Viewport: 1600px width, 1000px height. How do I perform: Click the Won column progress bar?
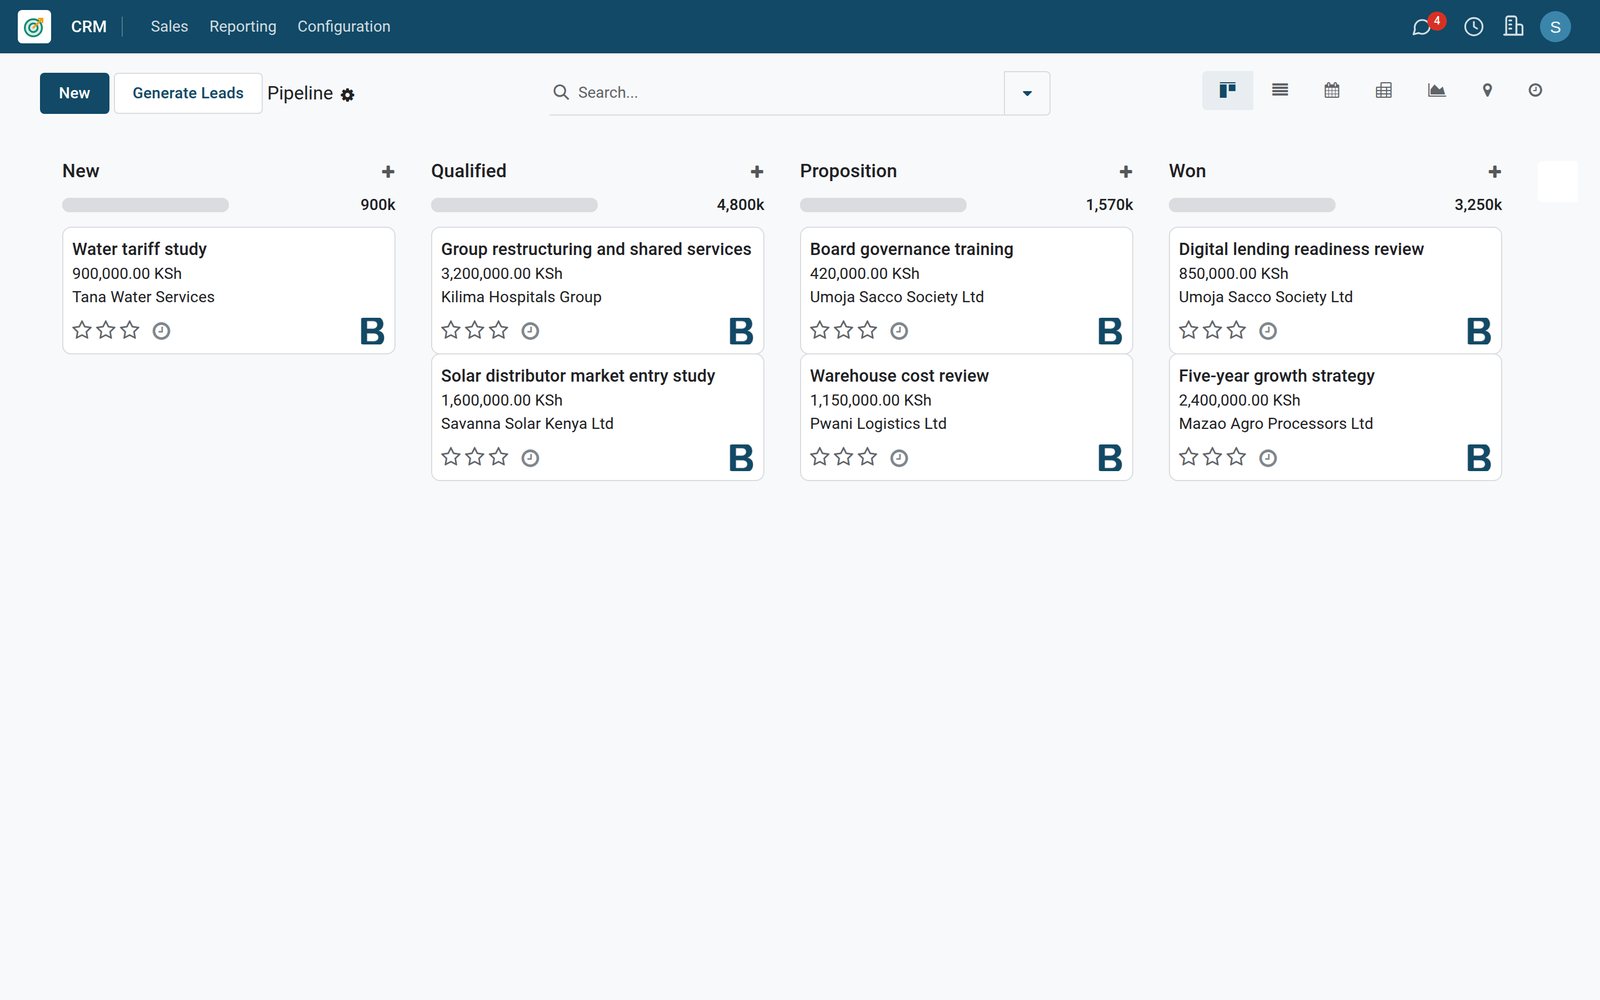tap(1252, 205)
